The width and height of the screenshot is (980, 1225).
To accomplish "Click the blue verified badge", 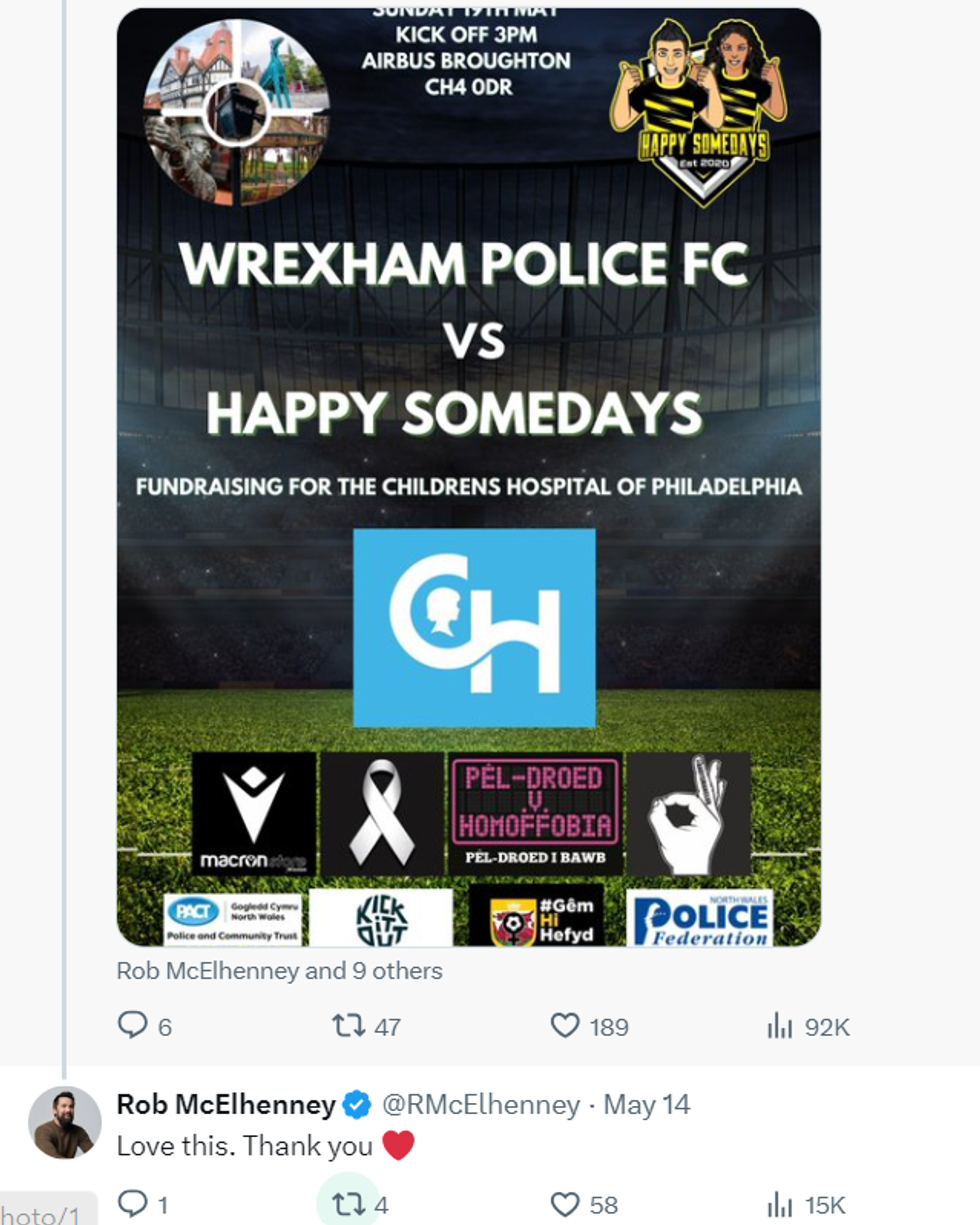I will [356, 1105].
